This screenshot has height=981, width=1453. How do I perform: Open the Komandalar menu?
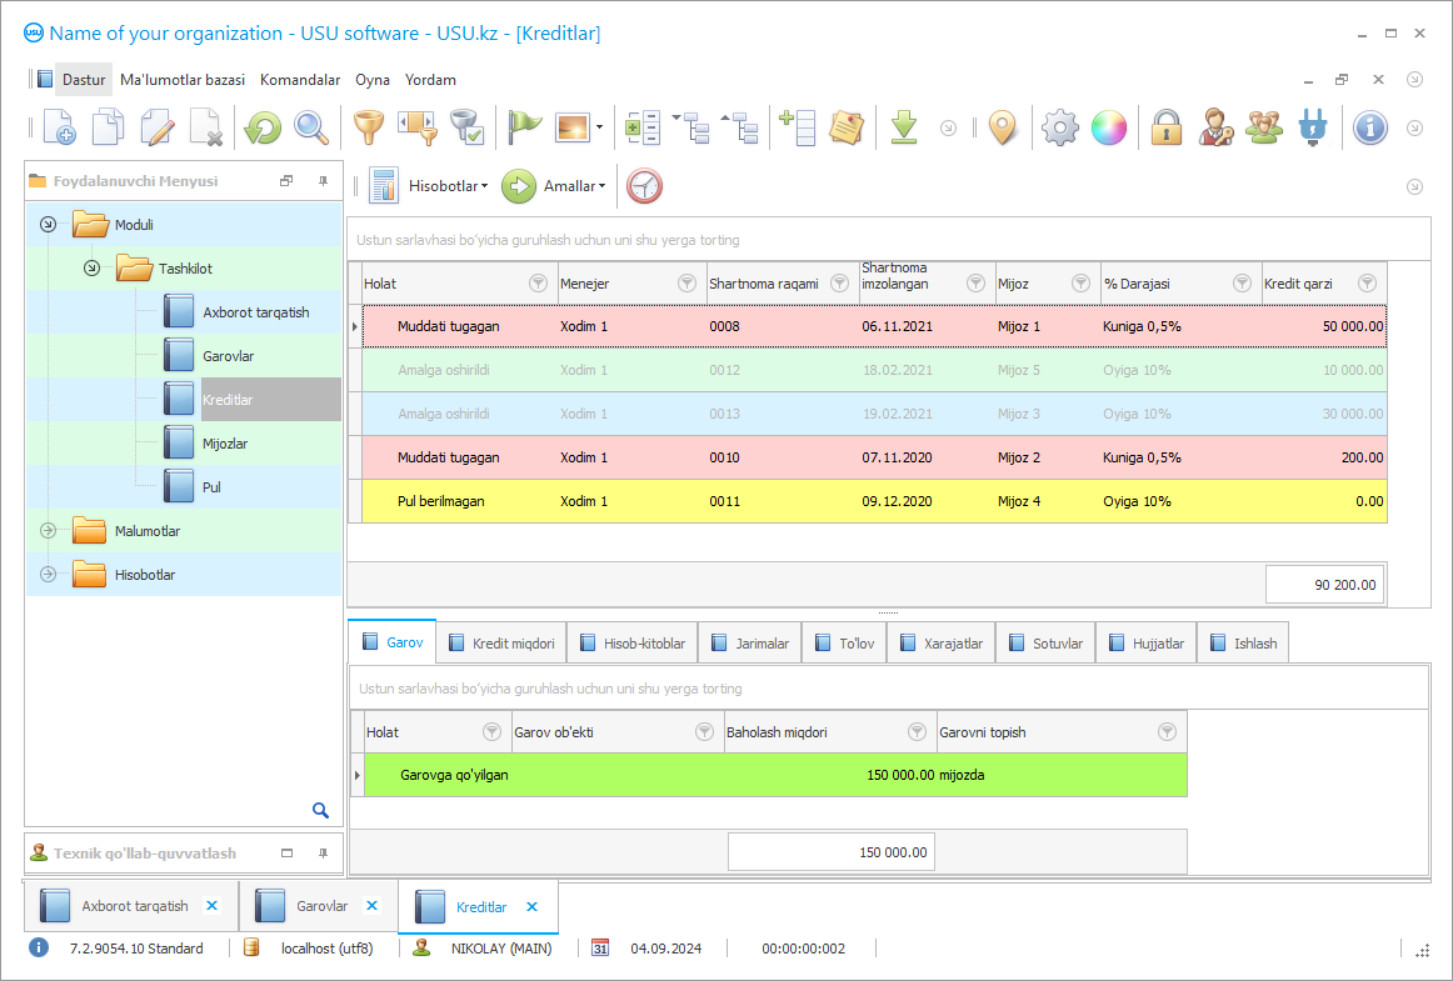pos(300,80)
